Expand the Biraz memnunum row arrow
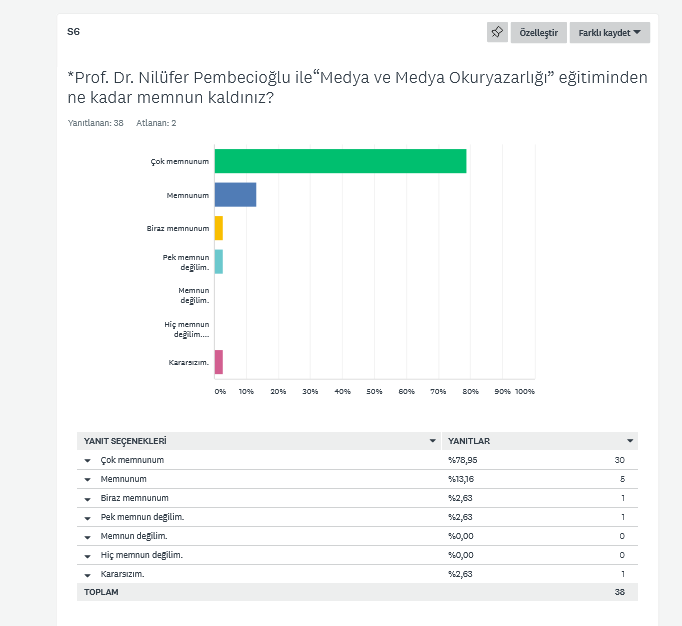This screenshot has width=682, height=626. (x=88, y=498)
